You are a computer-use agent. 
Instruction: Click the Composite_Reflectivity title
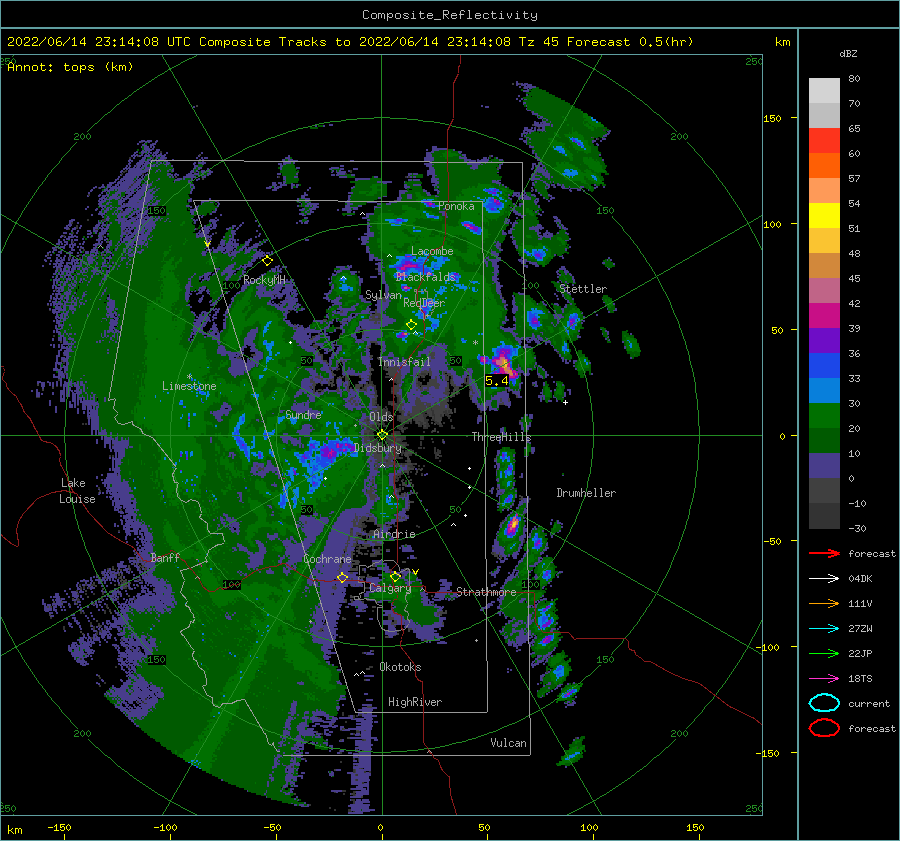tap(449, 15)
